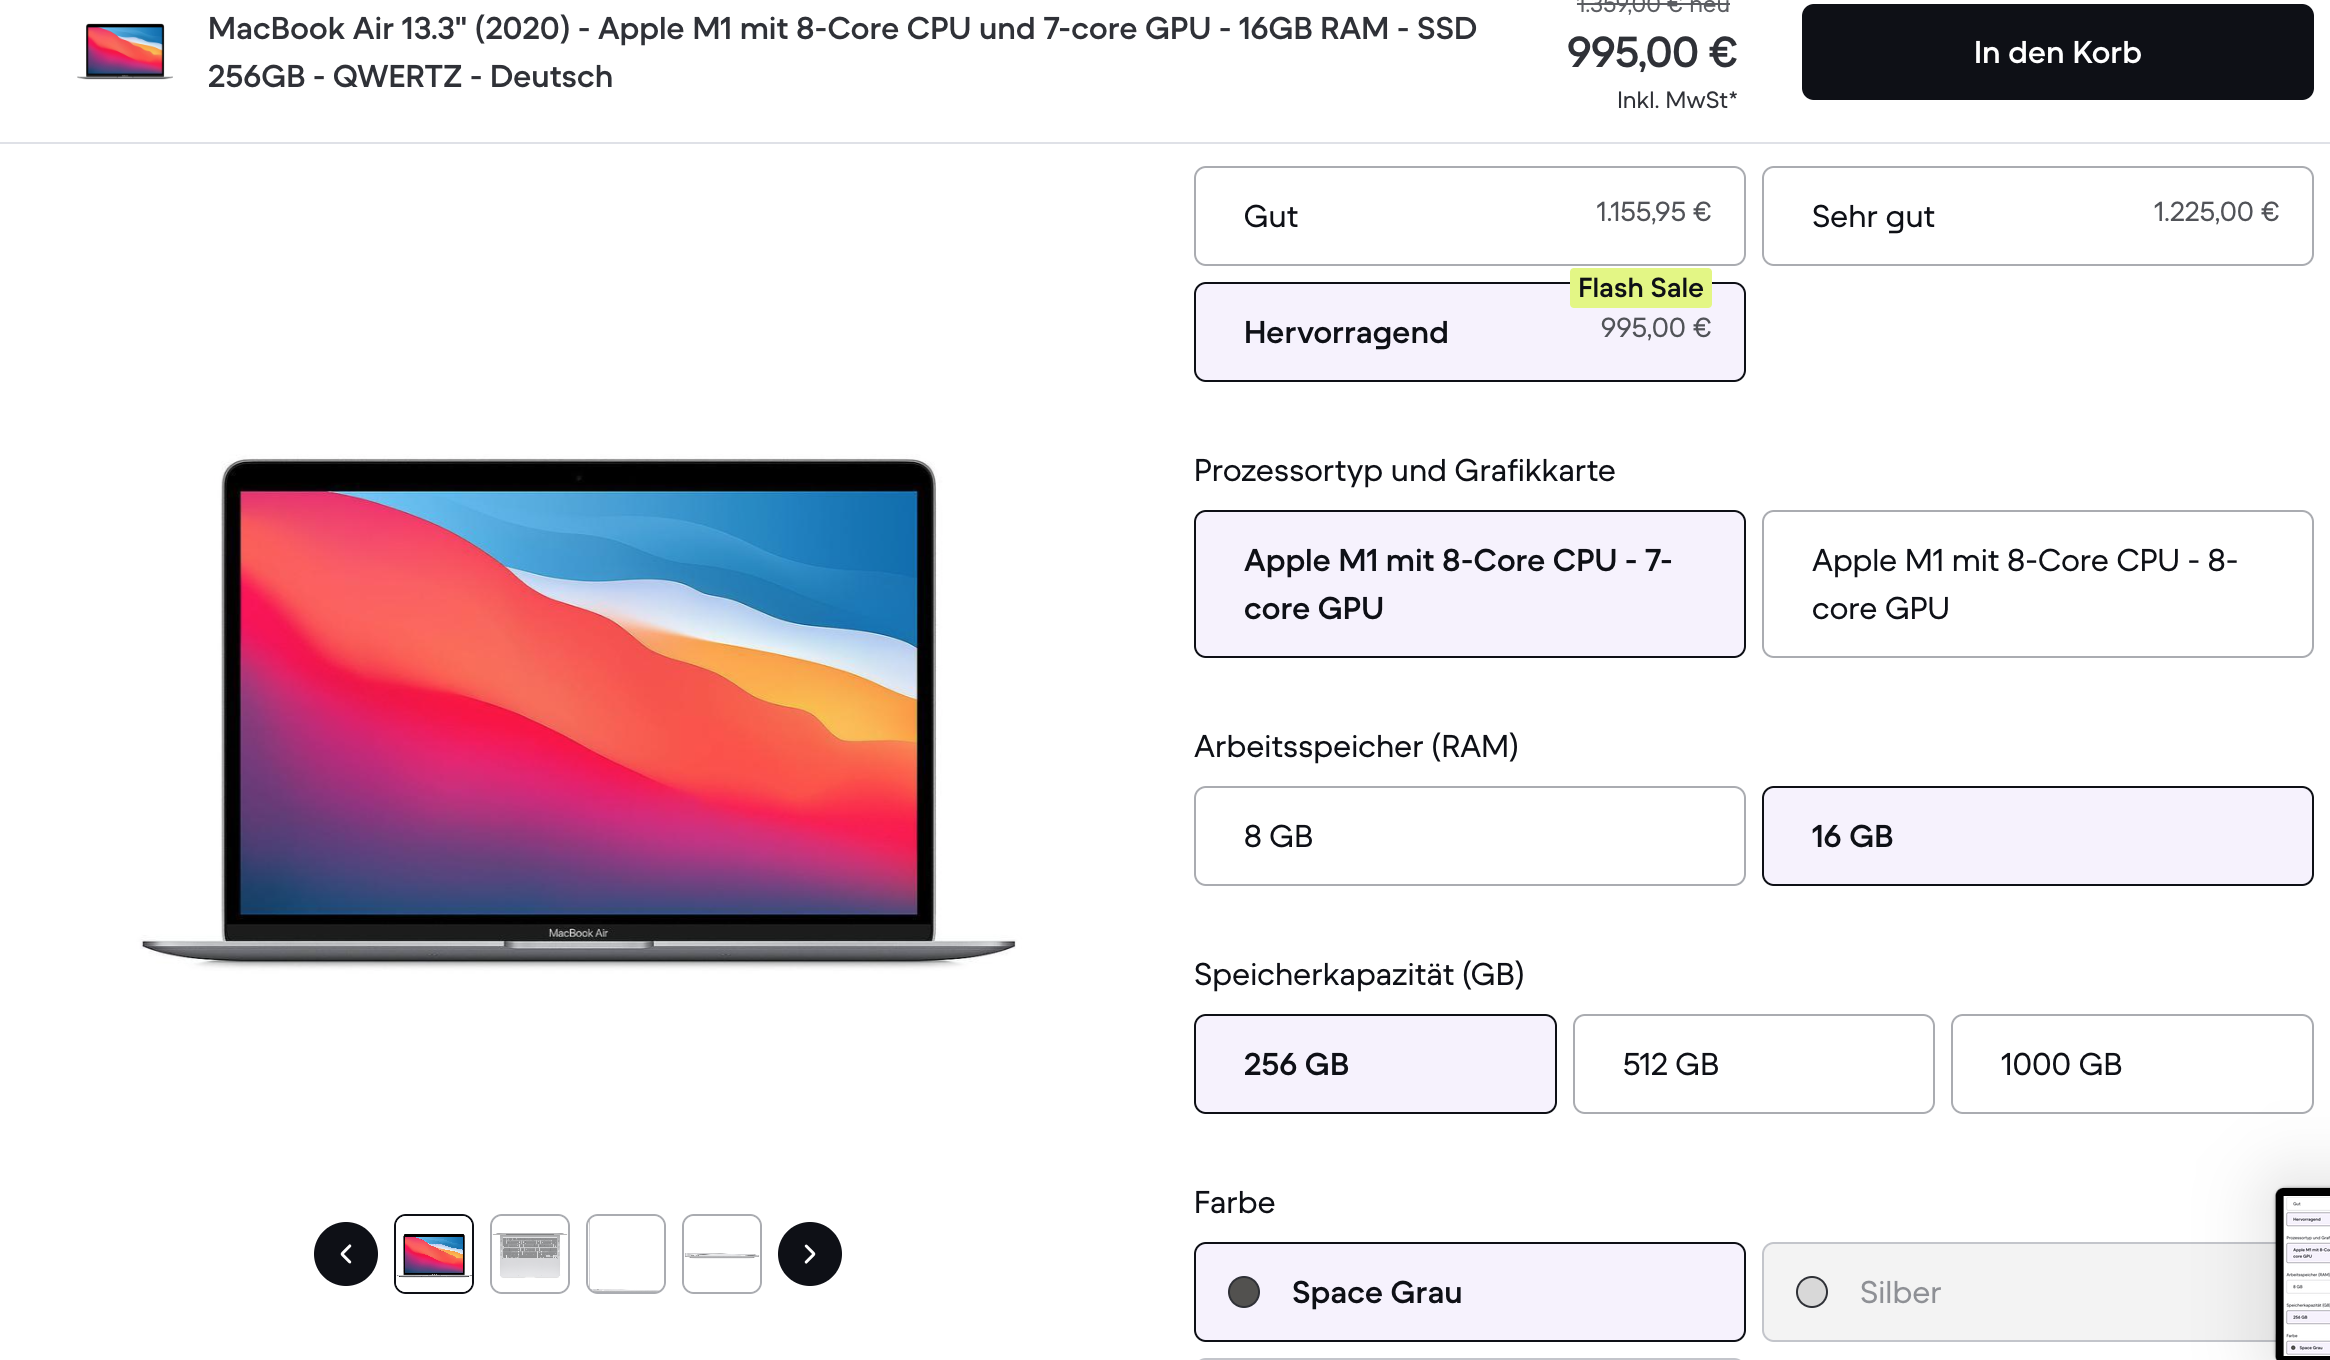Click the previous image arrow in carousel
Screen dimensions: 2330x1360
click(x=346, y=1253)
